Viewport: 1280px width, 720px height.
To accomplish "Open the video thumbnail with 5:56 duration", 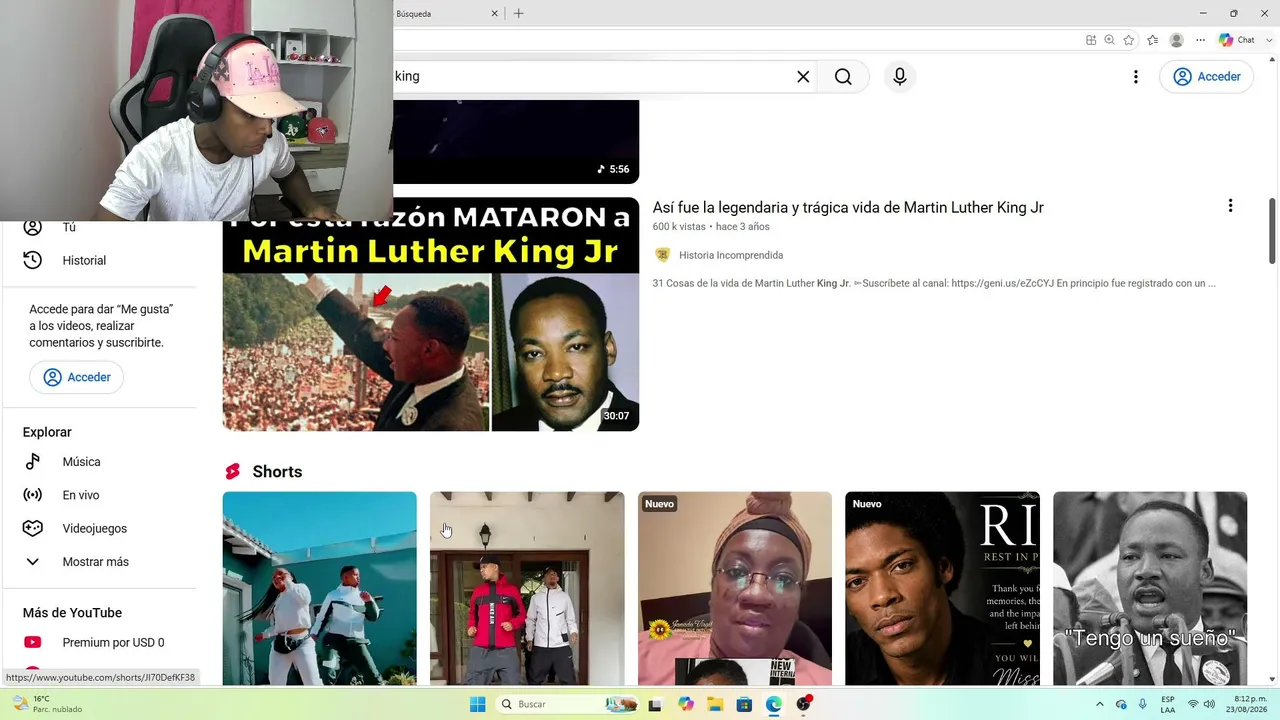I will 516,141.
